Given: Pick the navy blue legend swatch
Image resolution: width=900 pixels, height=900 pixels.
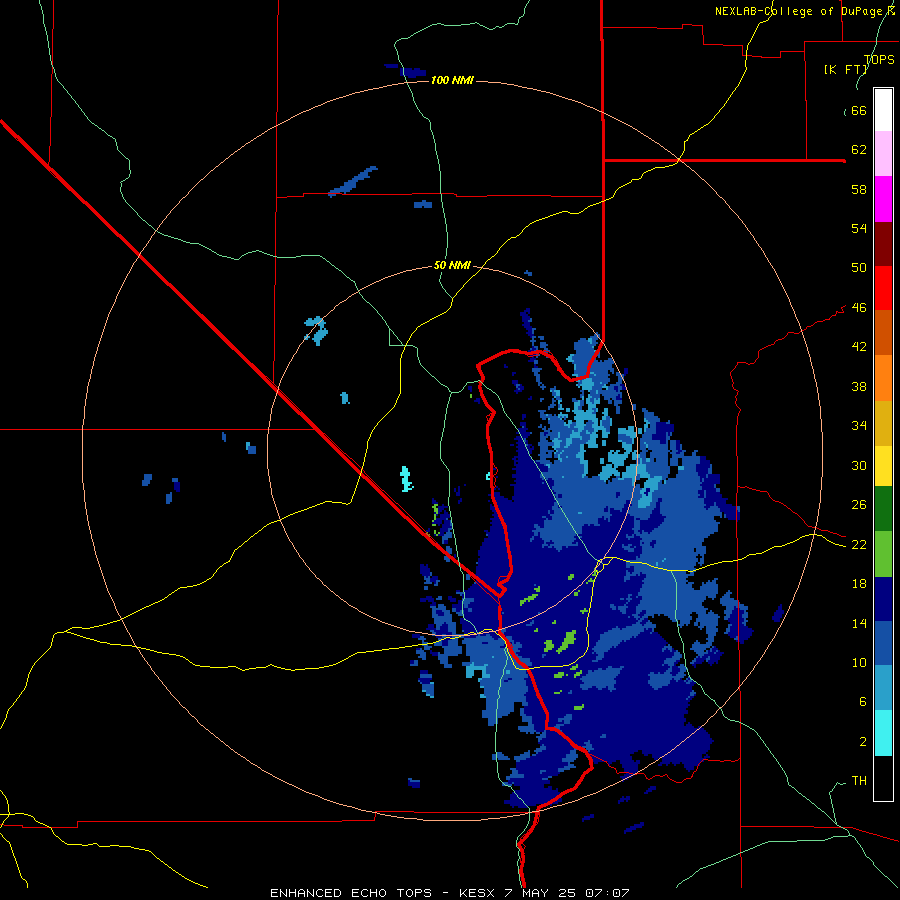Looking at the screenshot, I should (x=883, y=599).
